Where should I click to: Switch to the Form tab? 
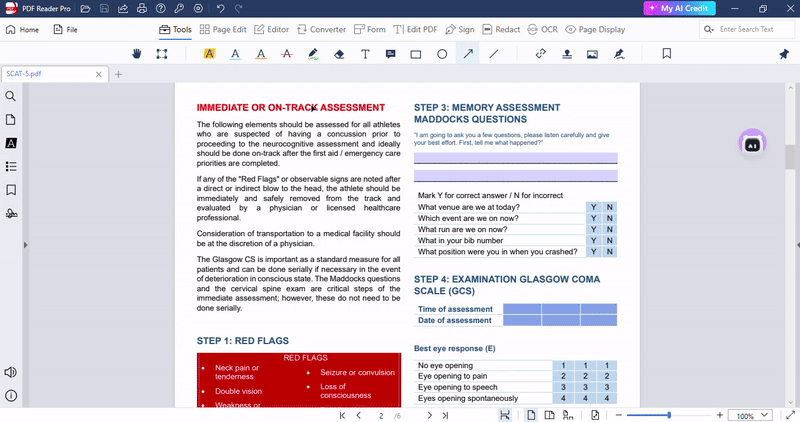click(x=370, y=30)
